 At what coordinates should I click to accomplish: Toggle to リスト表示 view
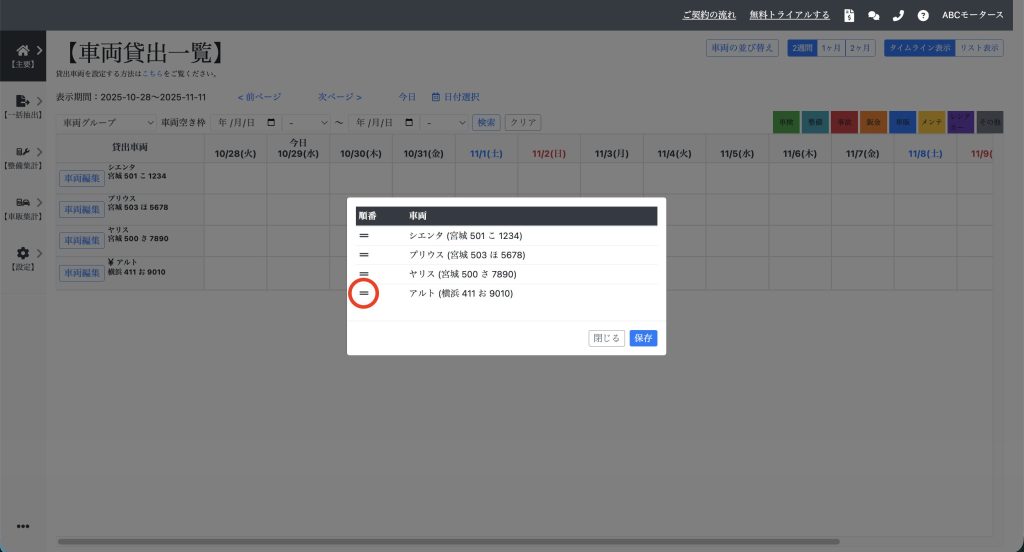pos(979,47)
